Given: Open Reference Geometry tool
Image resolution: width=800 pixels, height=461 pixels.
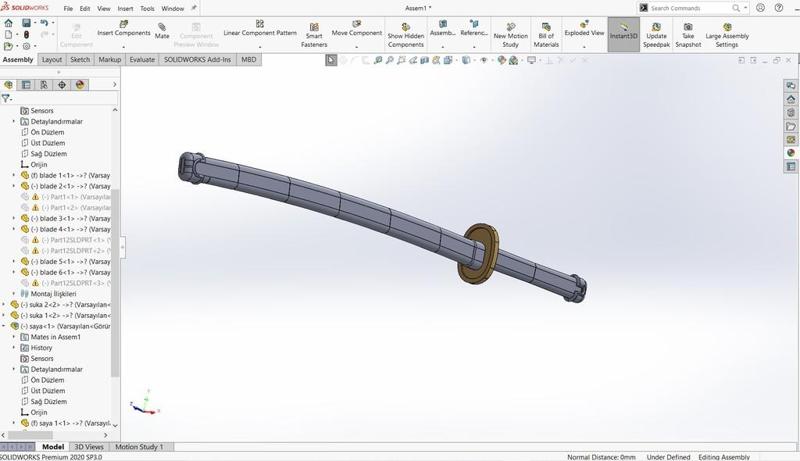Looking at the screenshot, I should (x=474, y=29).
